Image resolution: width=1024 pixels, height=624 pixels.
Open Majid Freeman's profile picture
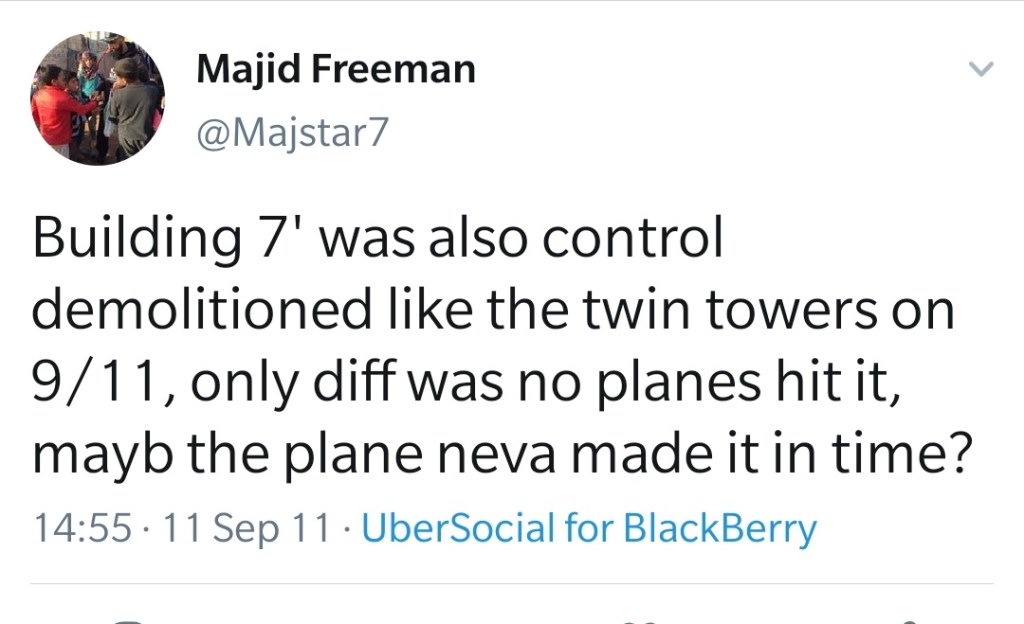point(97,99)
